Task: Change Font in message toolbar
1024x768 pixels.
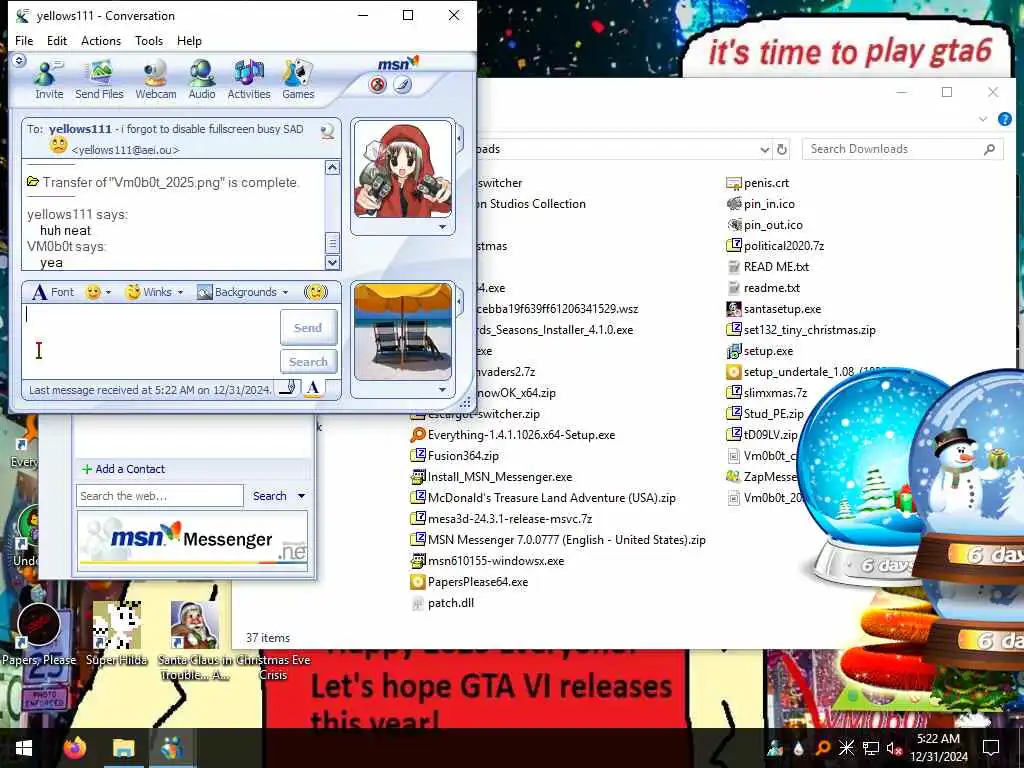Action: 54,292
